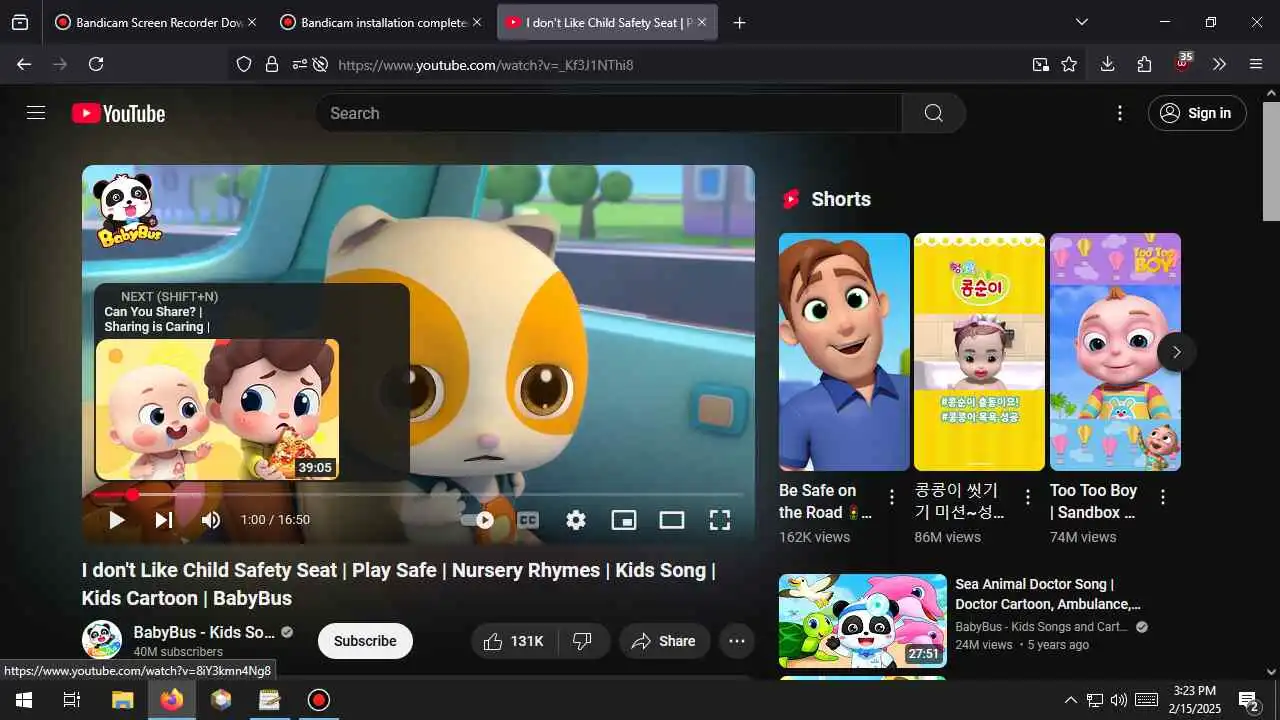Open the Too Too Boy Sandbox short
Viewport: 1280px width, 720px height.
coord(1115,352)
